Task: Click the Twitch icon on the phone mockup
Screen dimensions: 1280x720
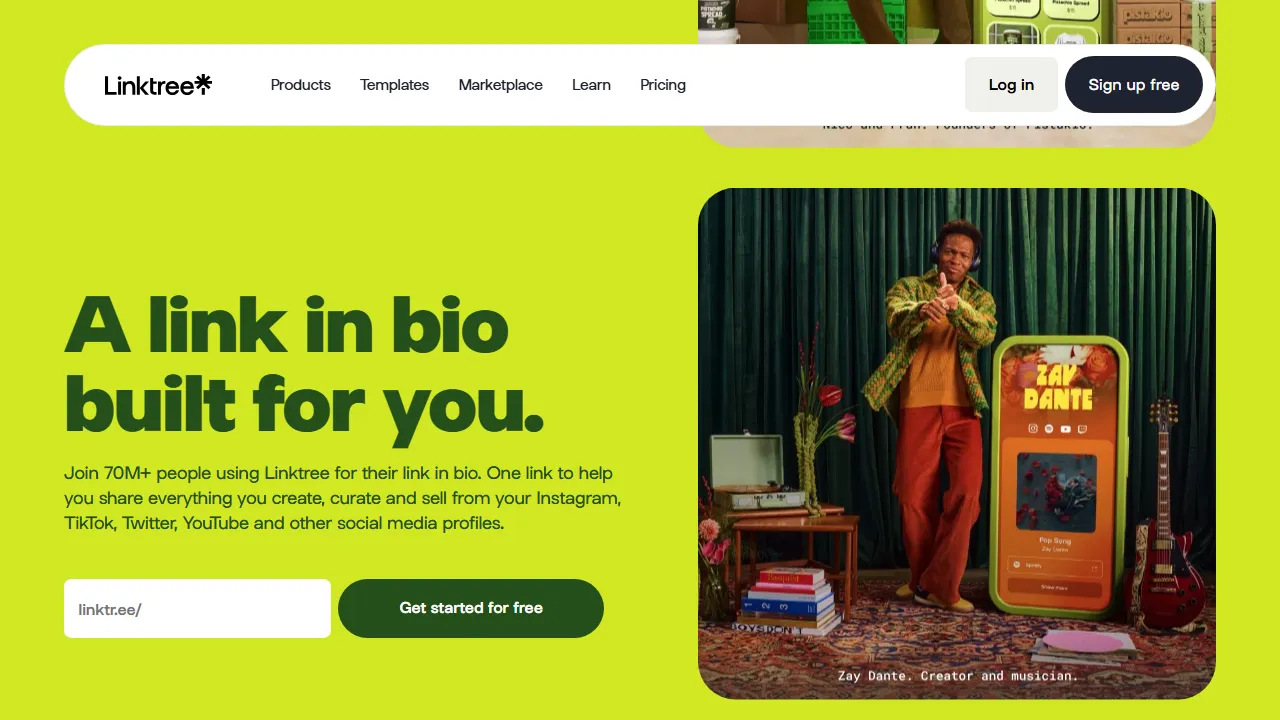Action: coord(1082,429)
